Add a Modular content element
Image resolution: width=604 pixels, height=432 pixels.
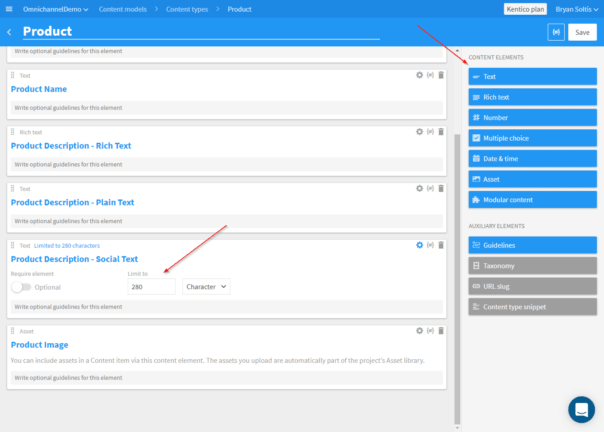pyautogui.click(x=532, y=200)
